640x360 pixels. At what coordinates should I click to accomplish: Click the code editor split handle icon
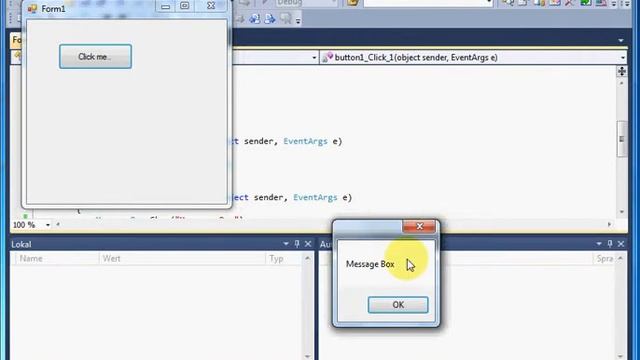(x=622, y=71)
